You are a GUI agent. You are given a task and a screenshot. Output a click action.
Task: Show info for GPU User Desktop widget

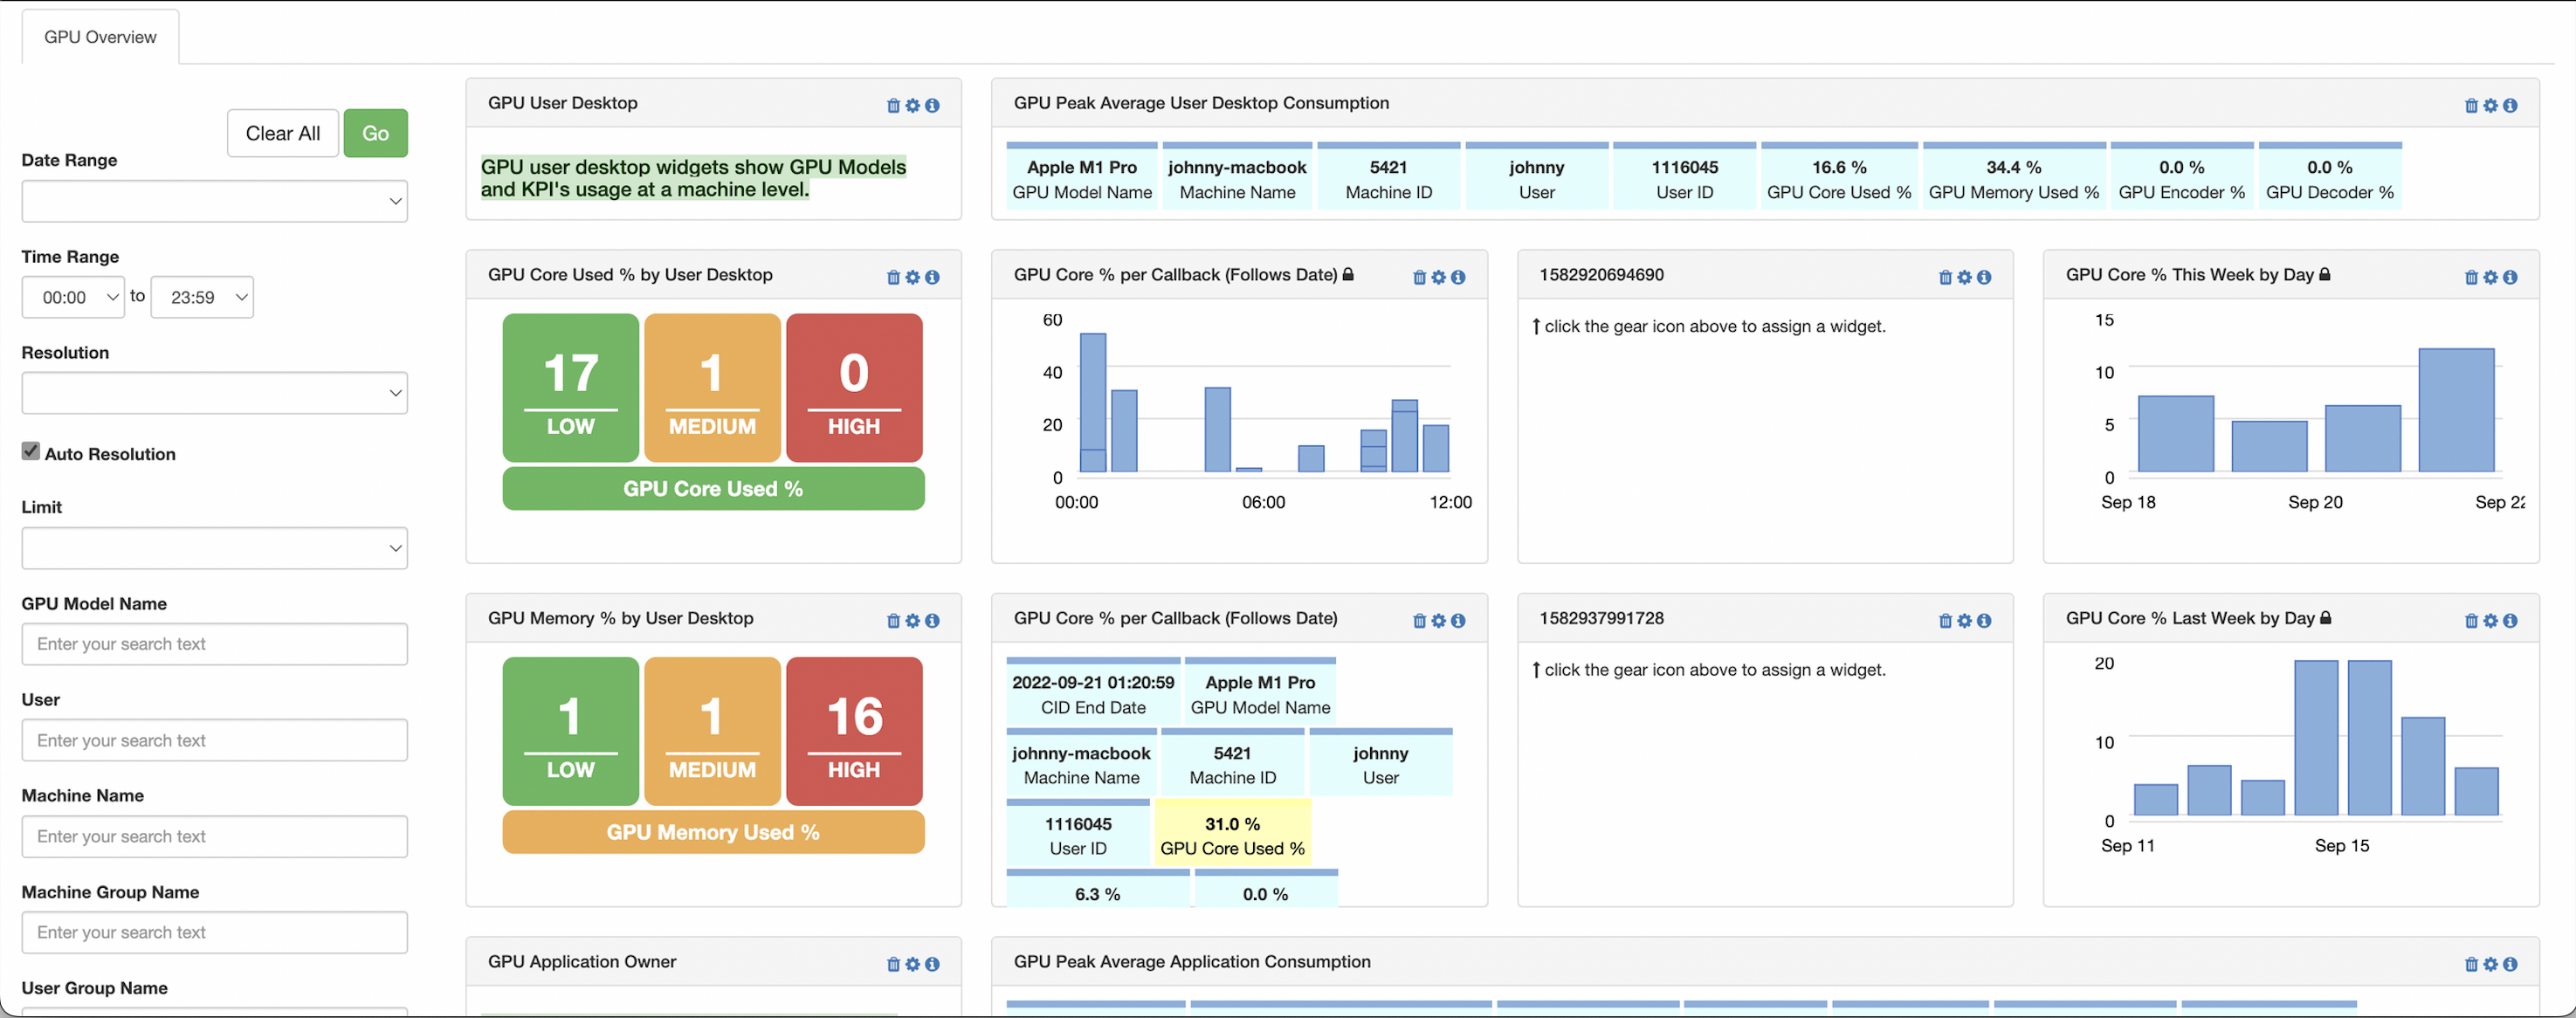click(x=932, y=106)
